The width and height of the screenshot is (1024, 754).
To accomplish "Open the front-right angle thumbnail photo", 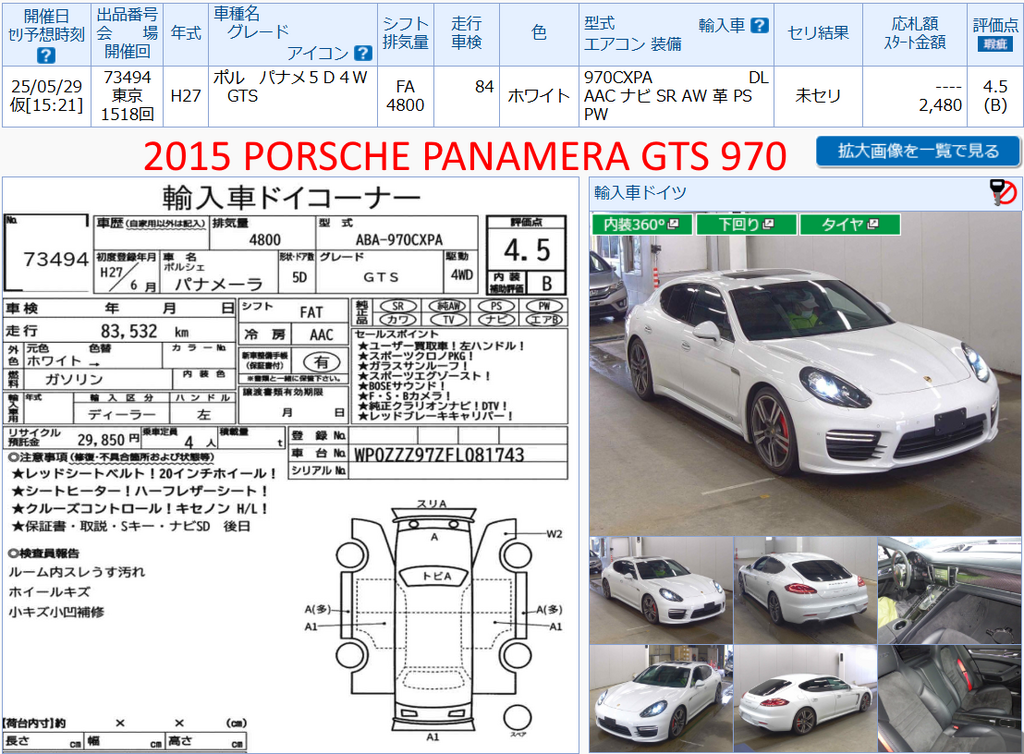I will click(x=661, y=590).
